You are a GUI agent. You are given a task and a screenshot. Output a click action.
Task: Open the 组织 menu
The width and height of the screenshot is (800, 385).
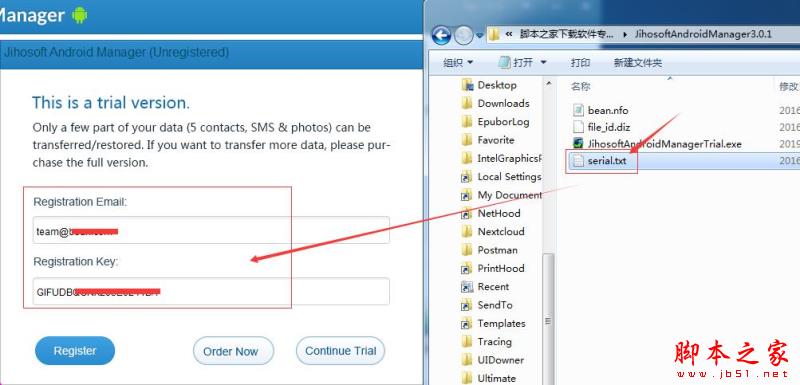(x=458, y=62)
